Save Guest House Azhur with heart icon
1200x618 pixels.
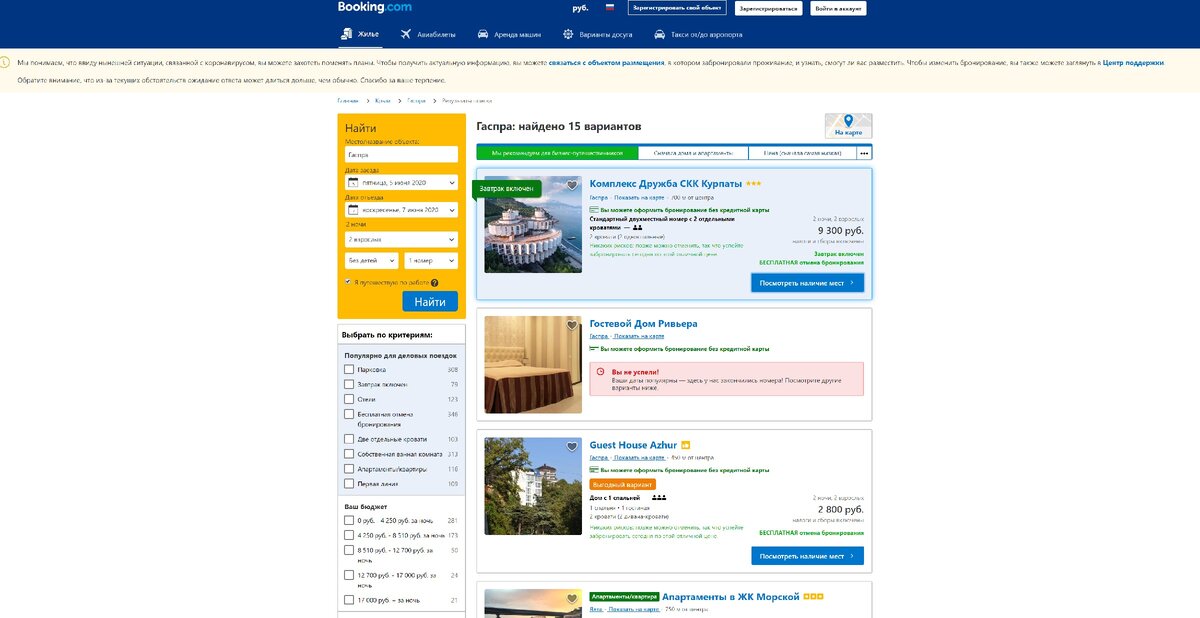pos(572,446)
